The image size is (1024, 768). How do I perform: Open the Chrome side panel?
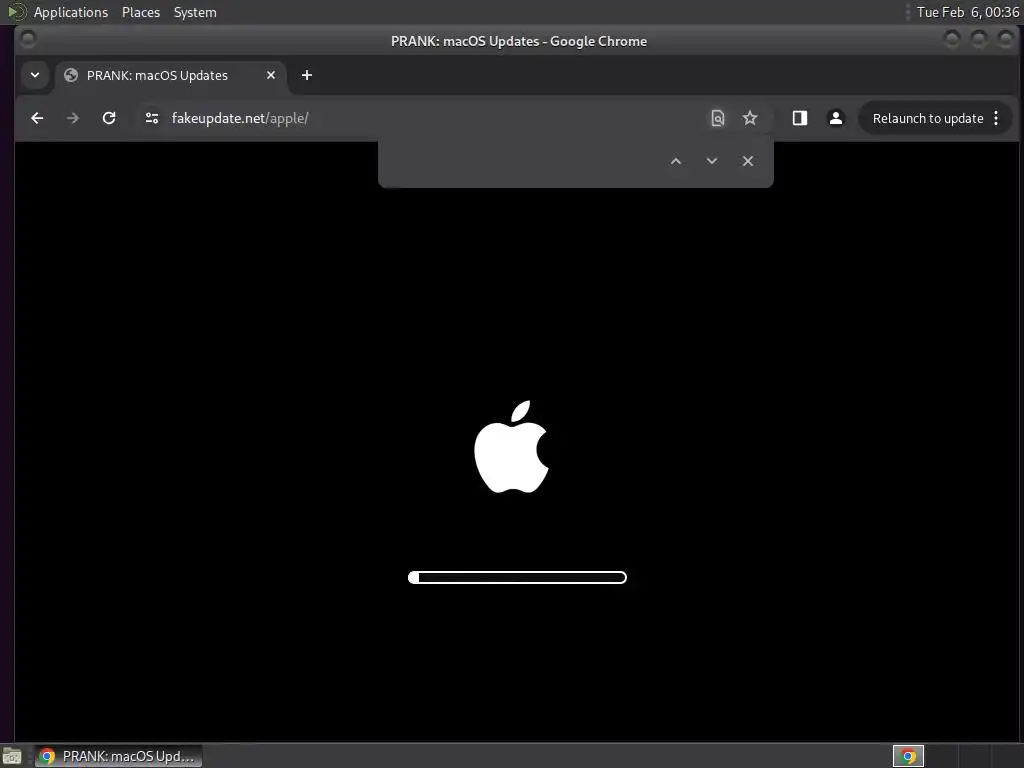(800, 118)
